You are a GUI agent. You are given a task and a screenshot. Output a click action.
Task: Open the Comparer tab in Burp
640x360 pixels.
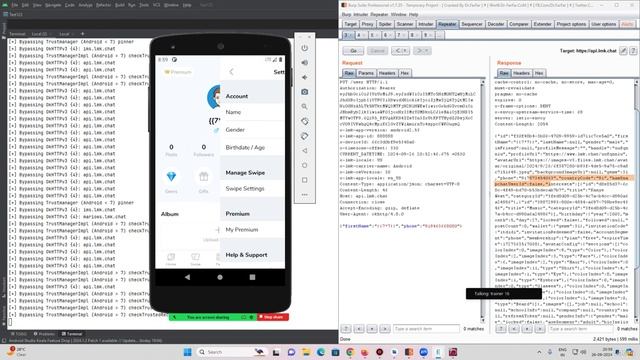(x=519, y=24)
